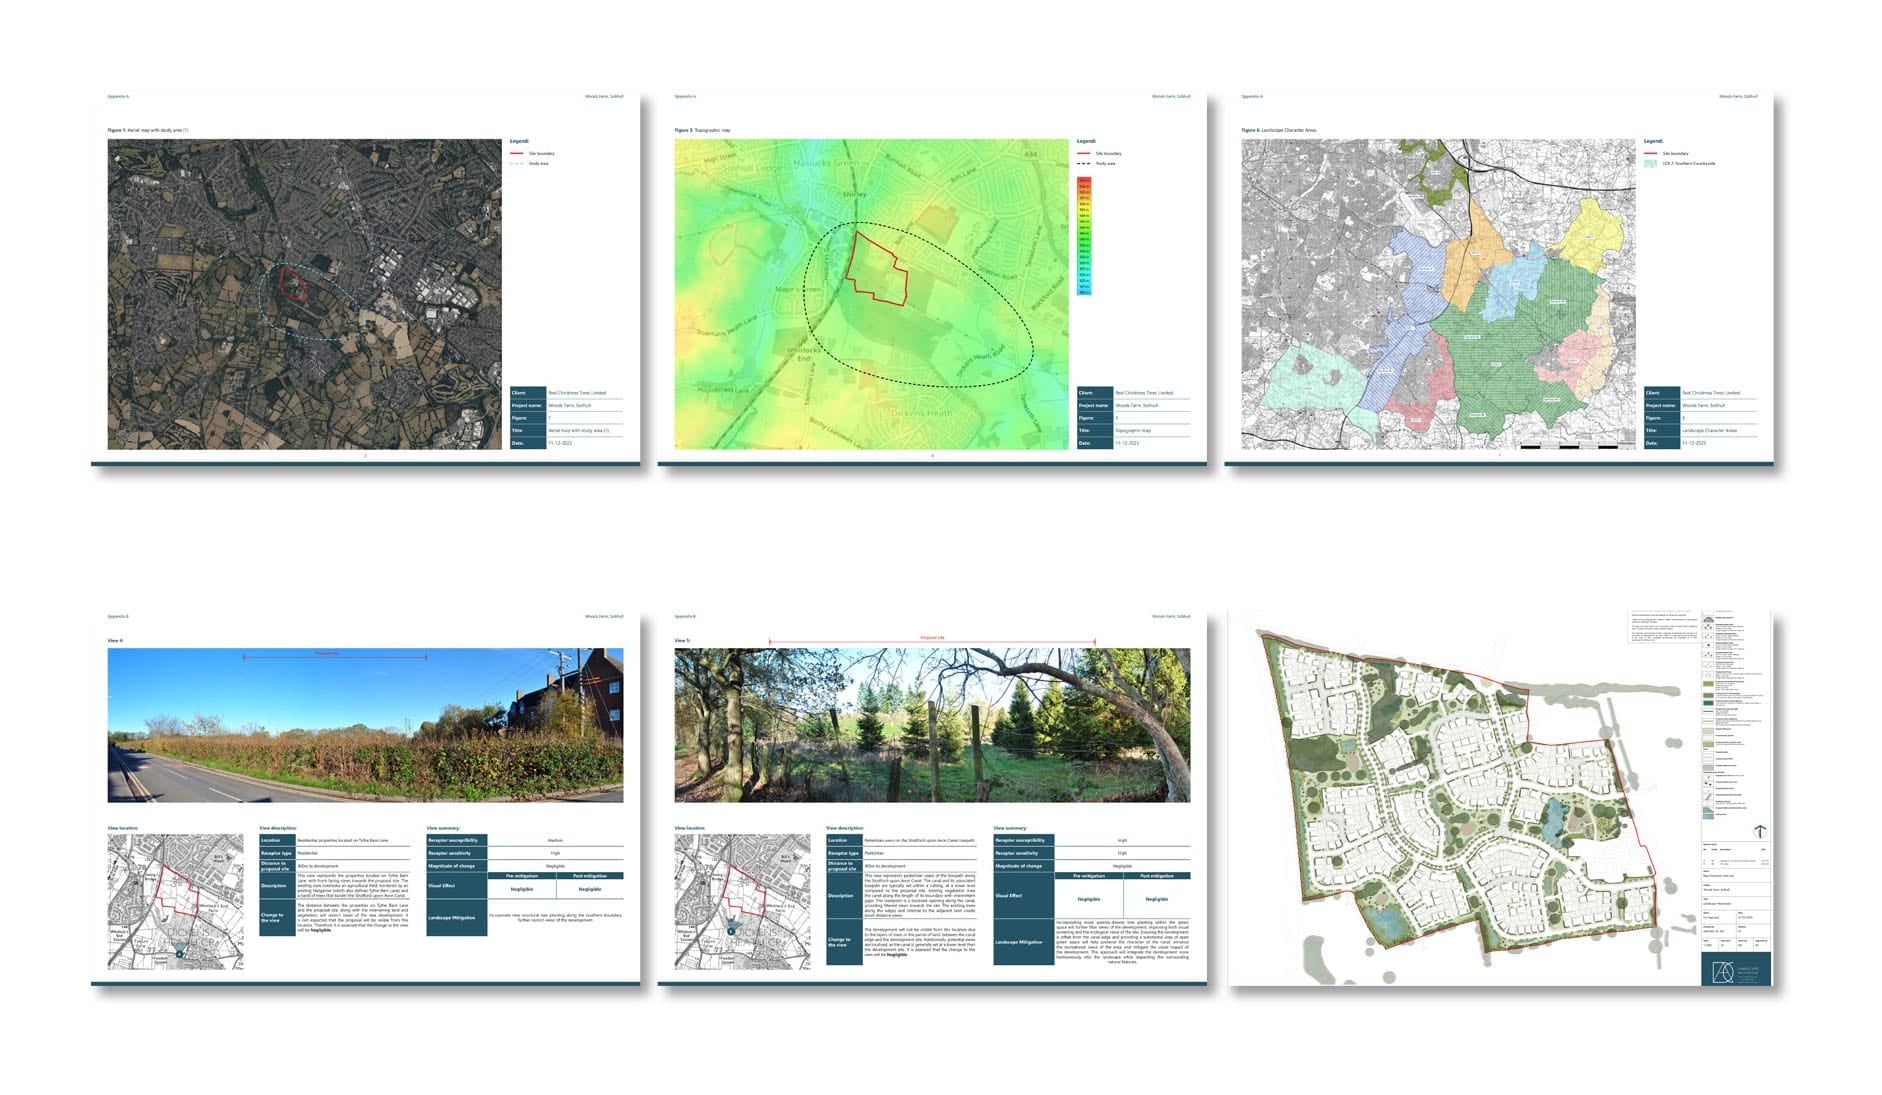
Task: Click 'Study area' in the Figure 3 legend
Action: 1105,163
